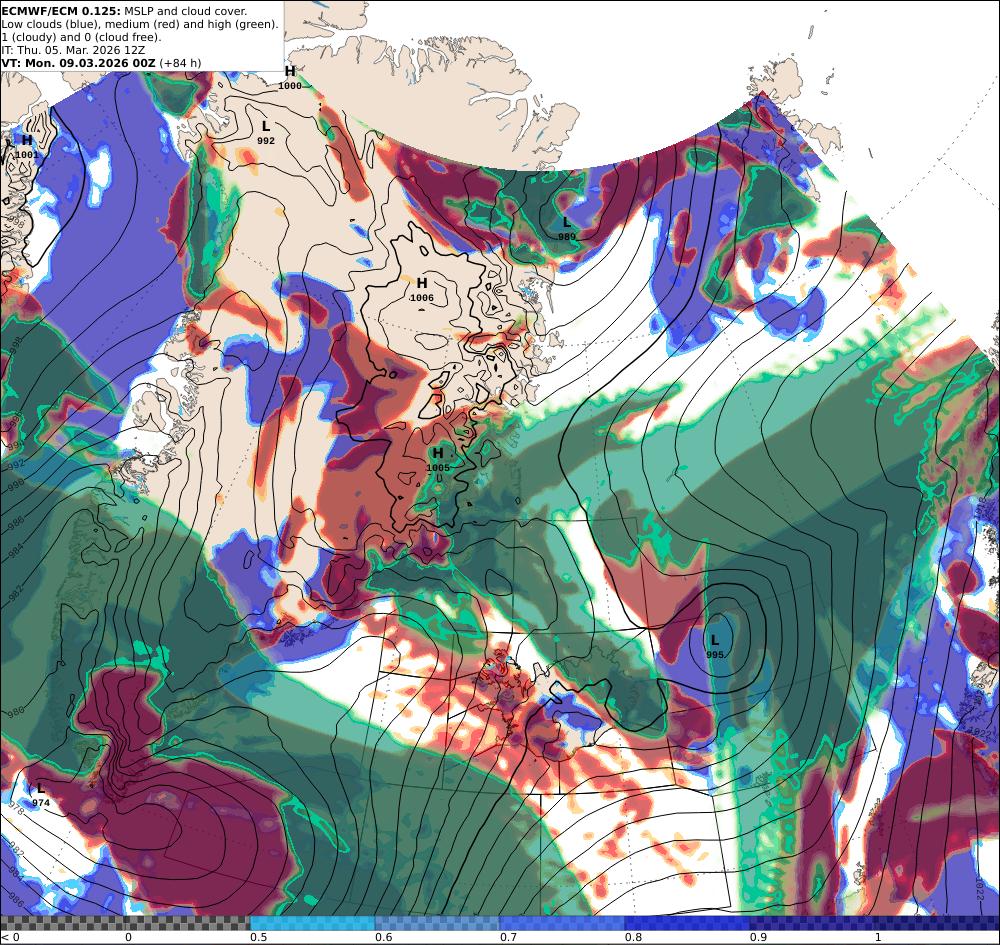Click the '1006' pressure value
The height and width of the screenshot is (945, 1000).
[422, 298]
